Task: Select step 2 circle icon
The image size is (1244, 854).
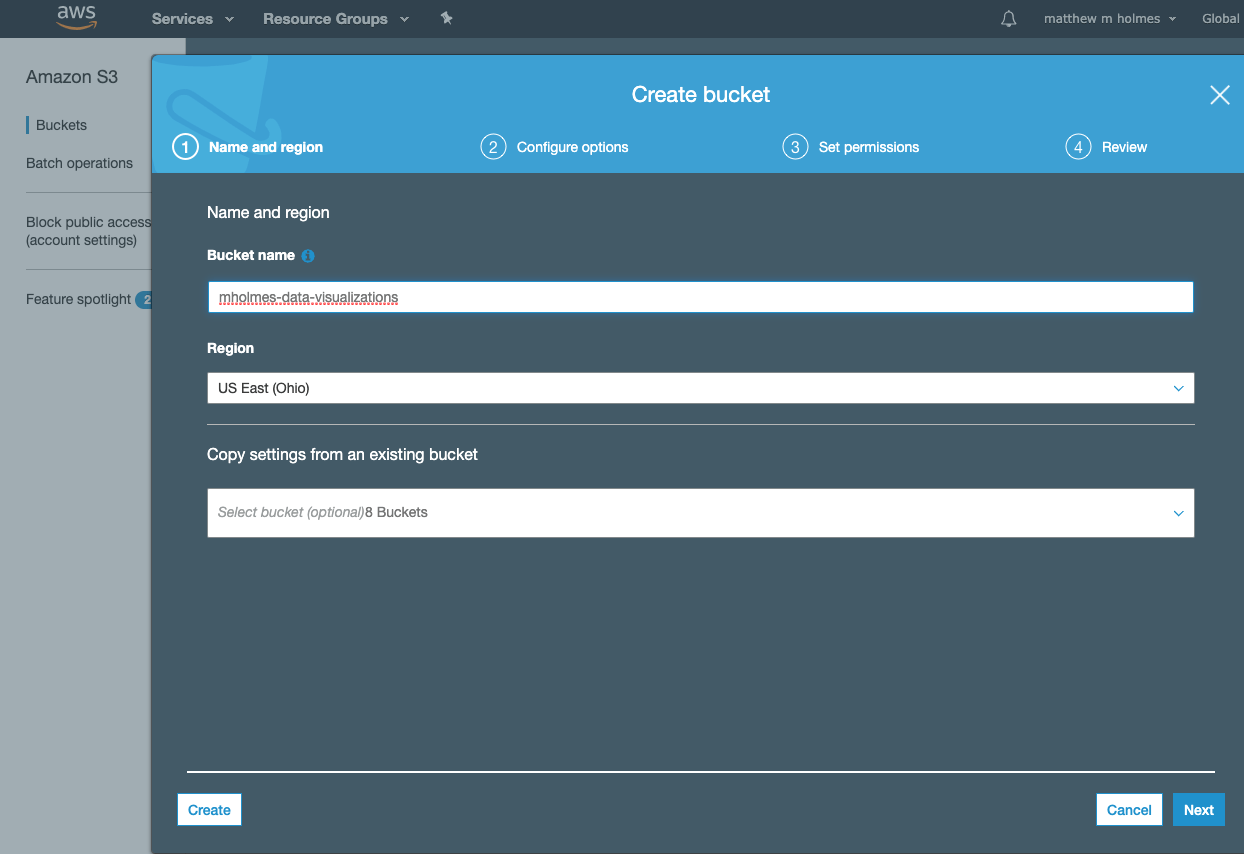Action: [x=493, y=147]
